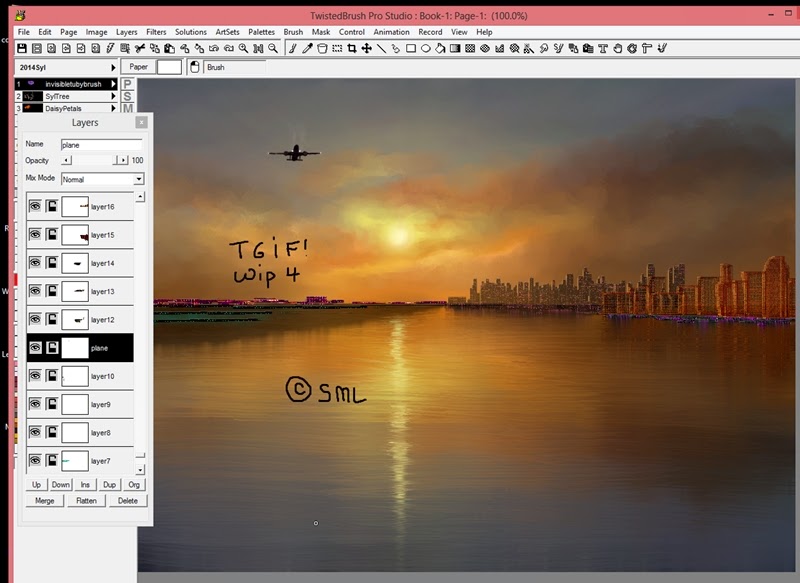Select the Rectangle shape tool
Image resolution: width=800 pixels, height=583 pixels.
pos(411,48)
